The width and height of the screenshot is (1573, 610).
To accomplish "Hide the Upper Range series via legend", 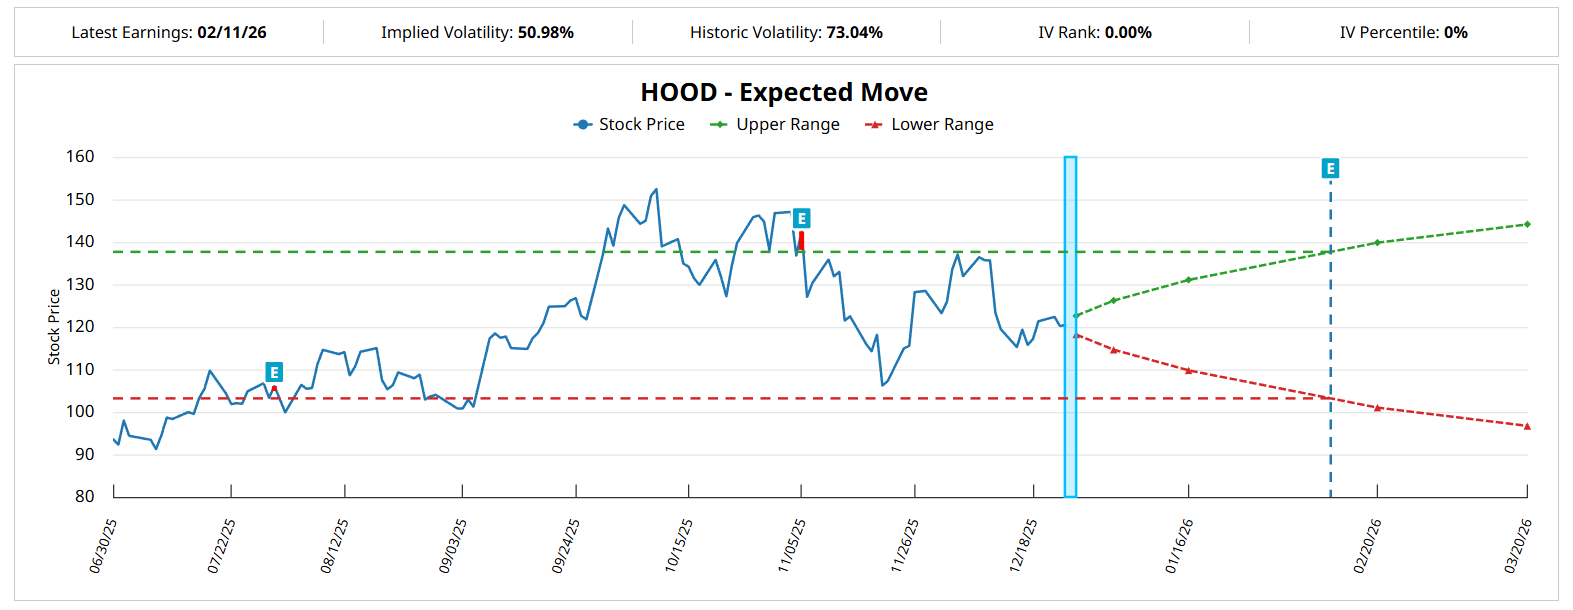I will coord(775,124).
